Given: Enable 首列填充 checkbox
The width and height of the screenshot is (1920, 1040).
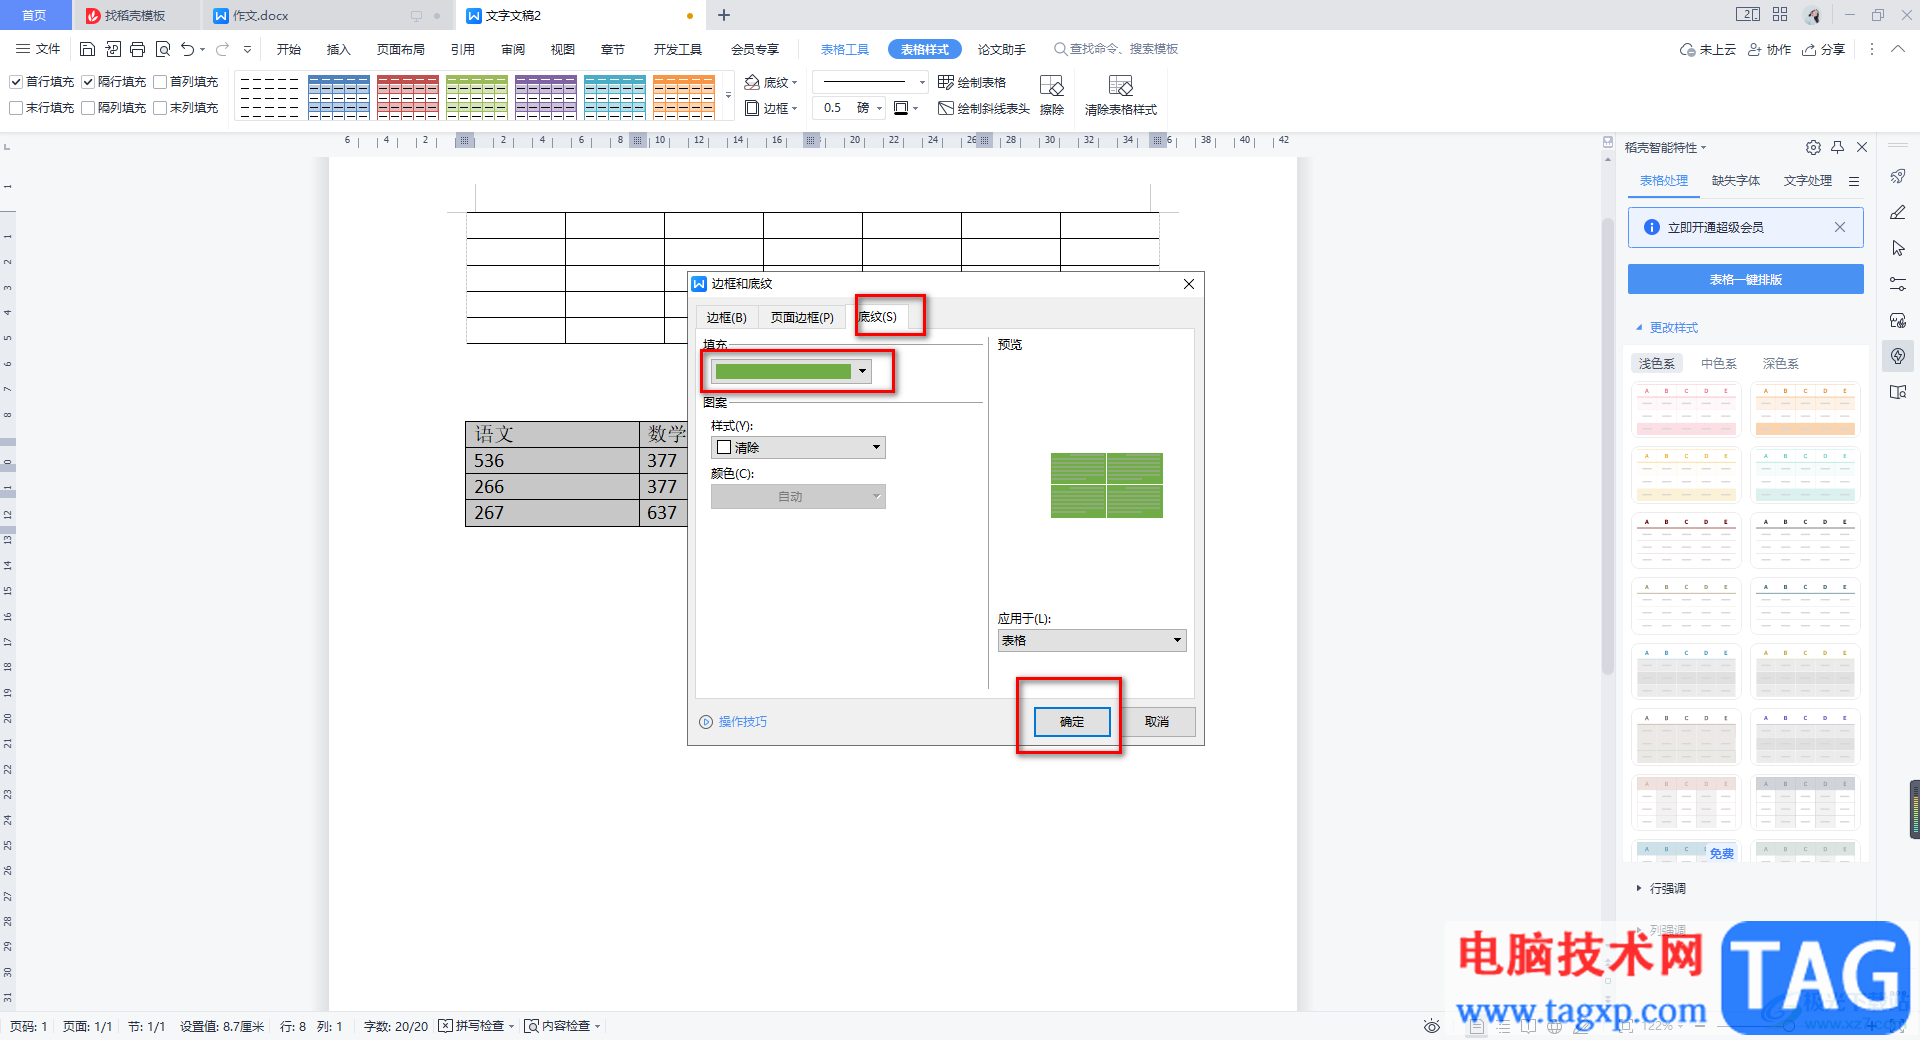Looking at the screenshot, I should point(160,82).
